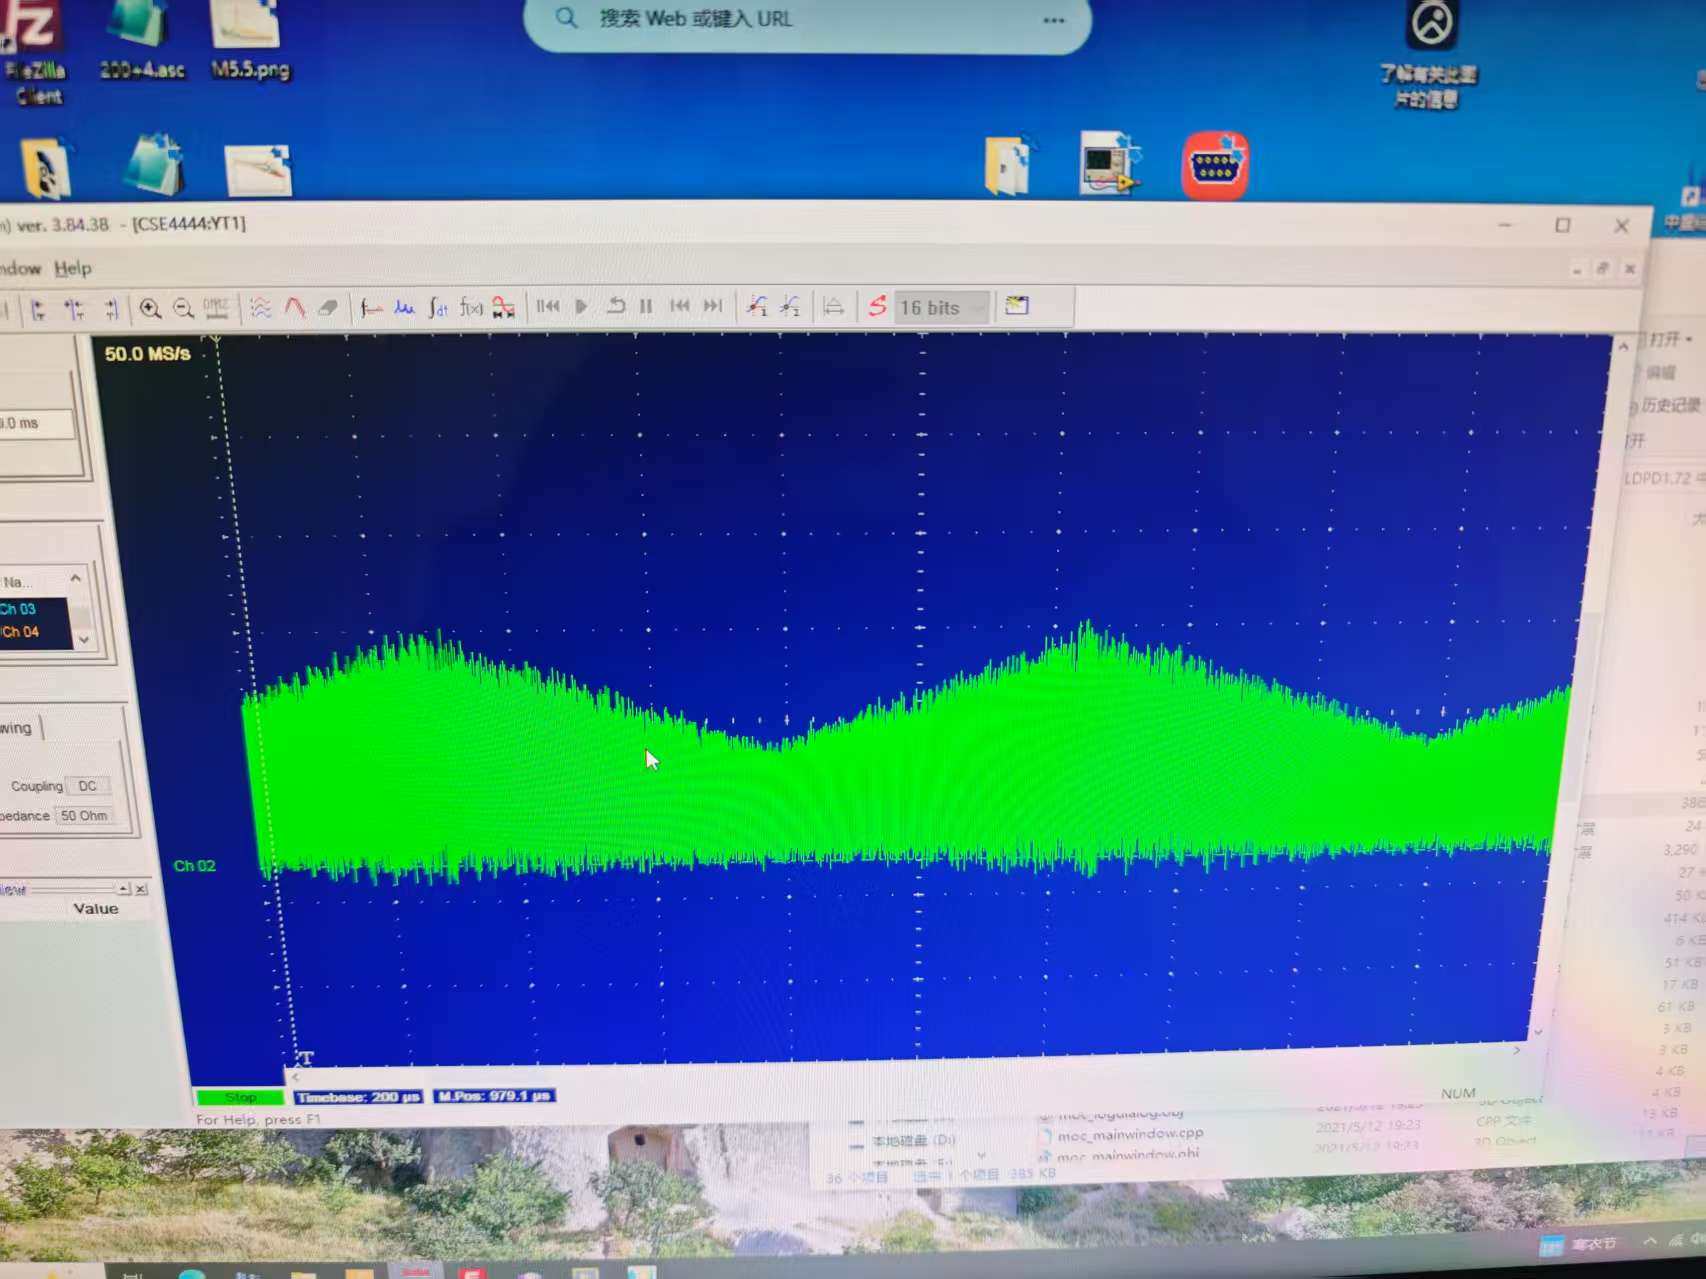Open the 200+4.asc desktop file
1706x1279 pixels.
(141, 41)
